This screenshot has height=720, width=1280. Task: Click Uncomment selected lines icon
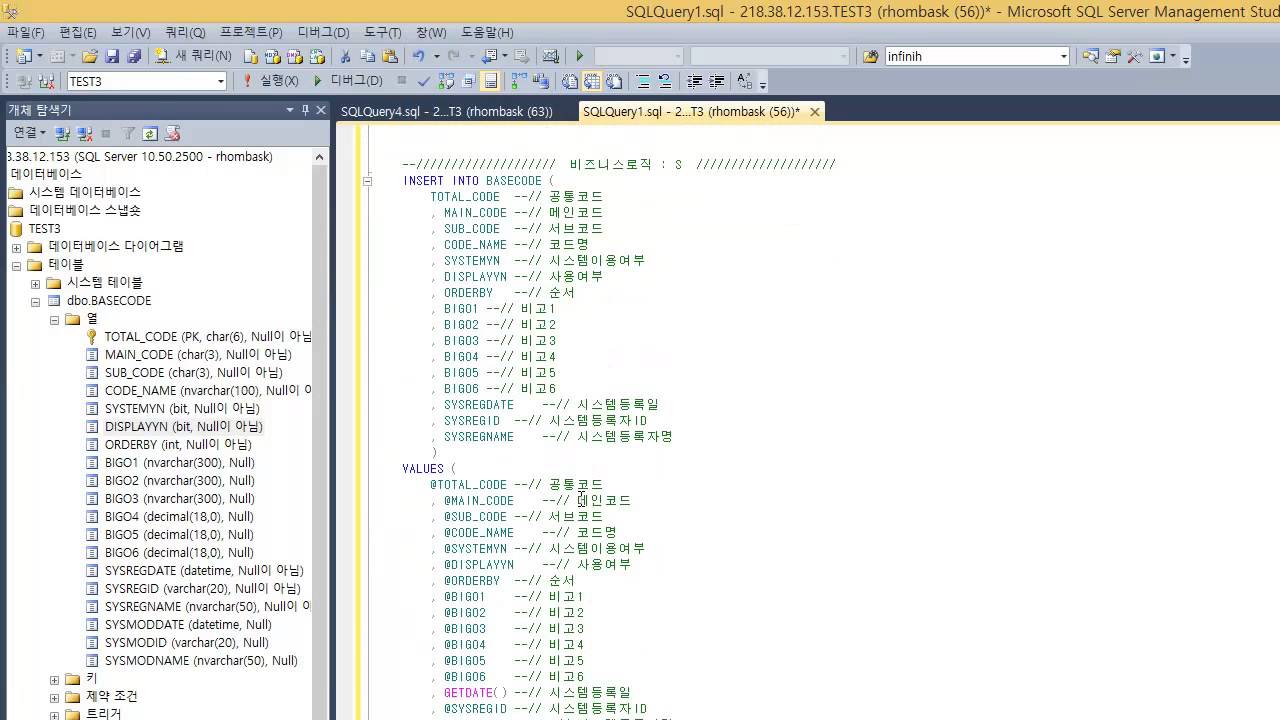click(665, 81)
